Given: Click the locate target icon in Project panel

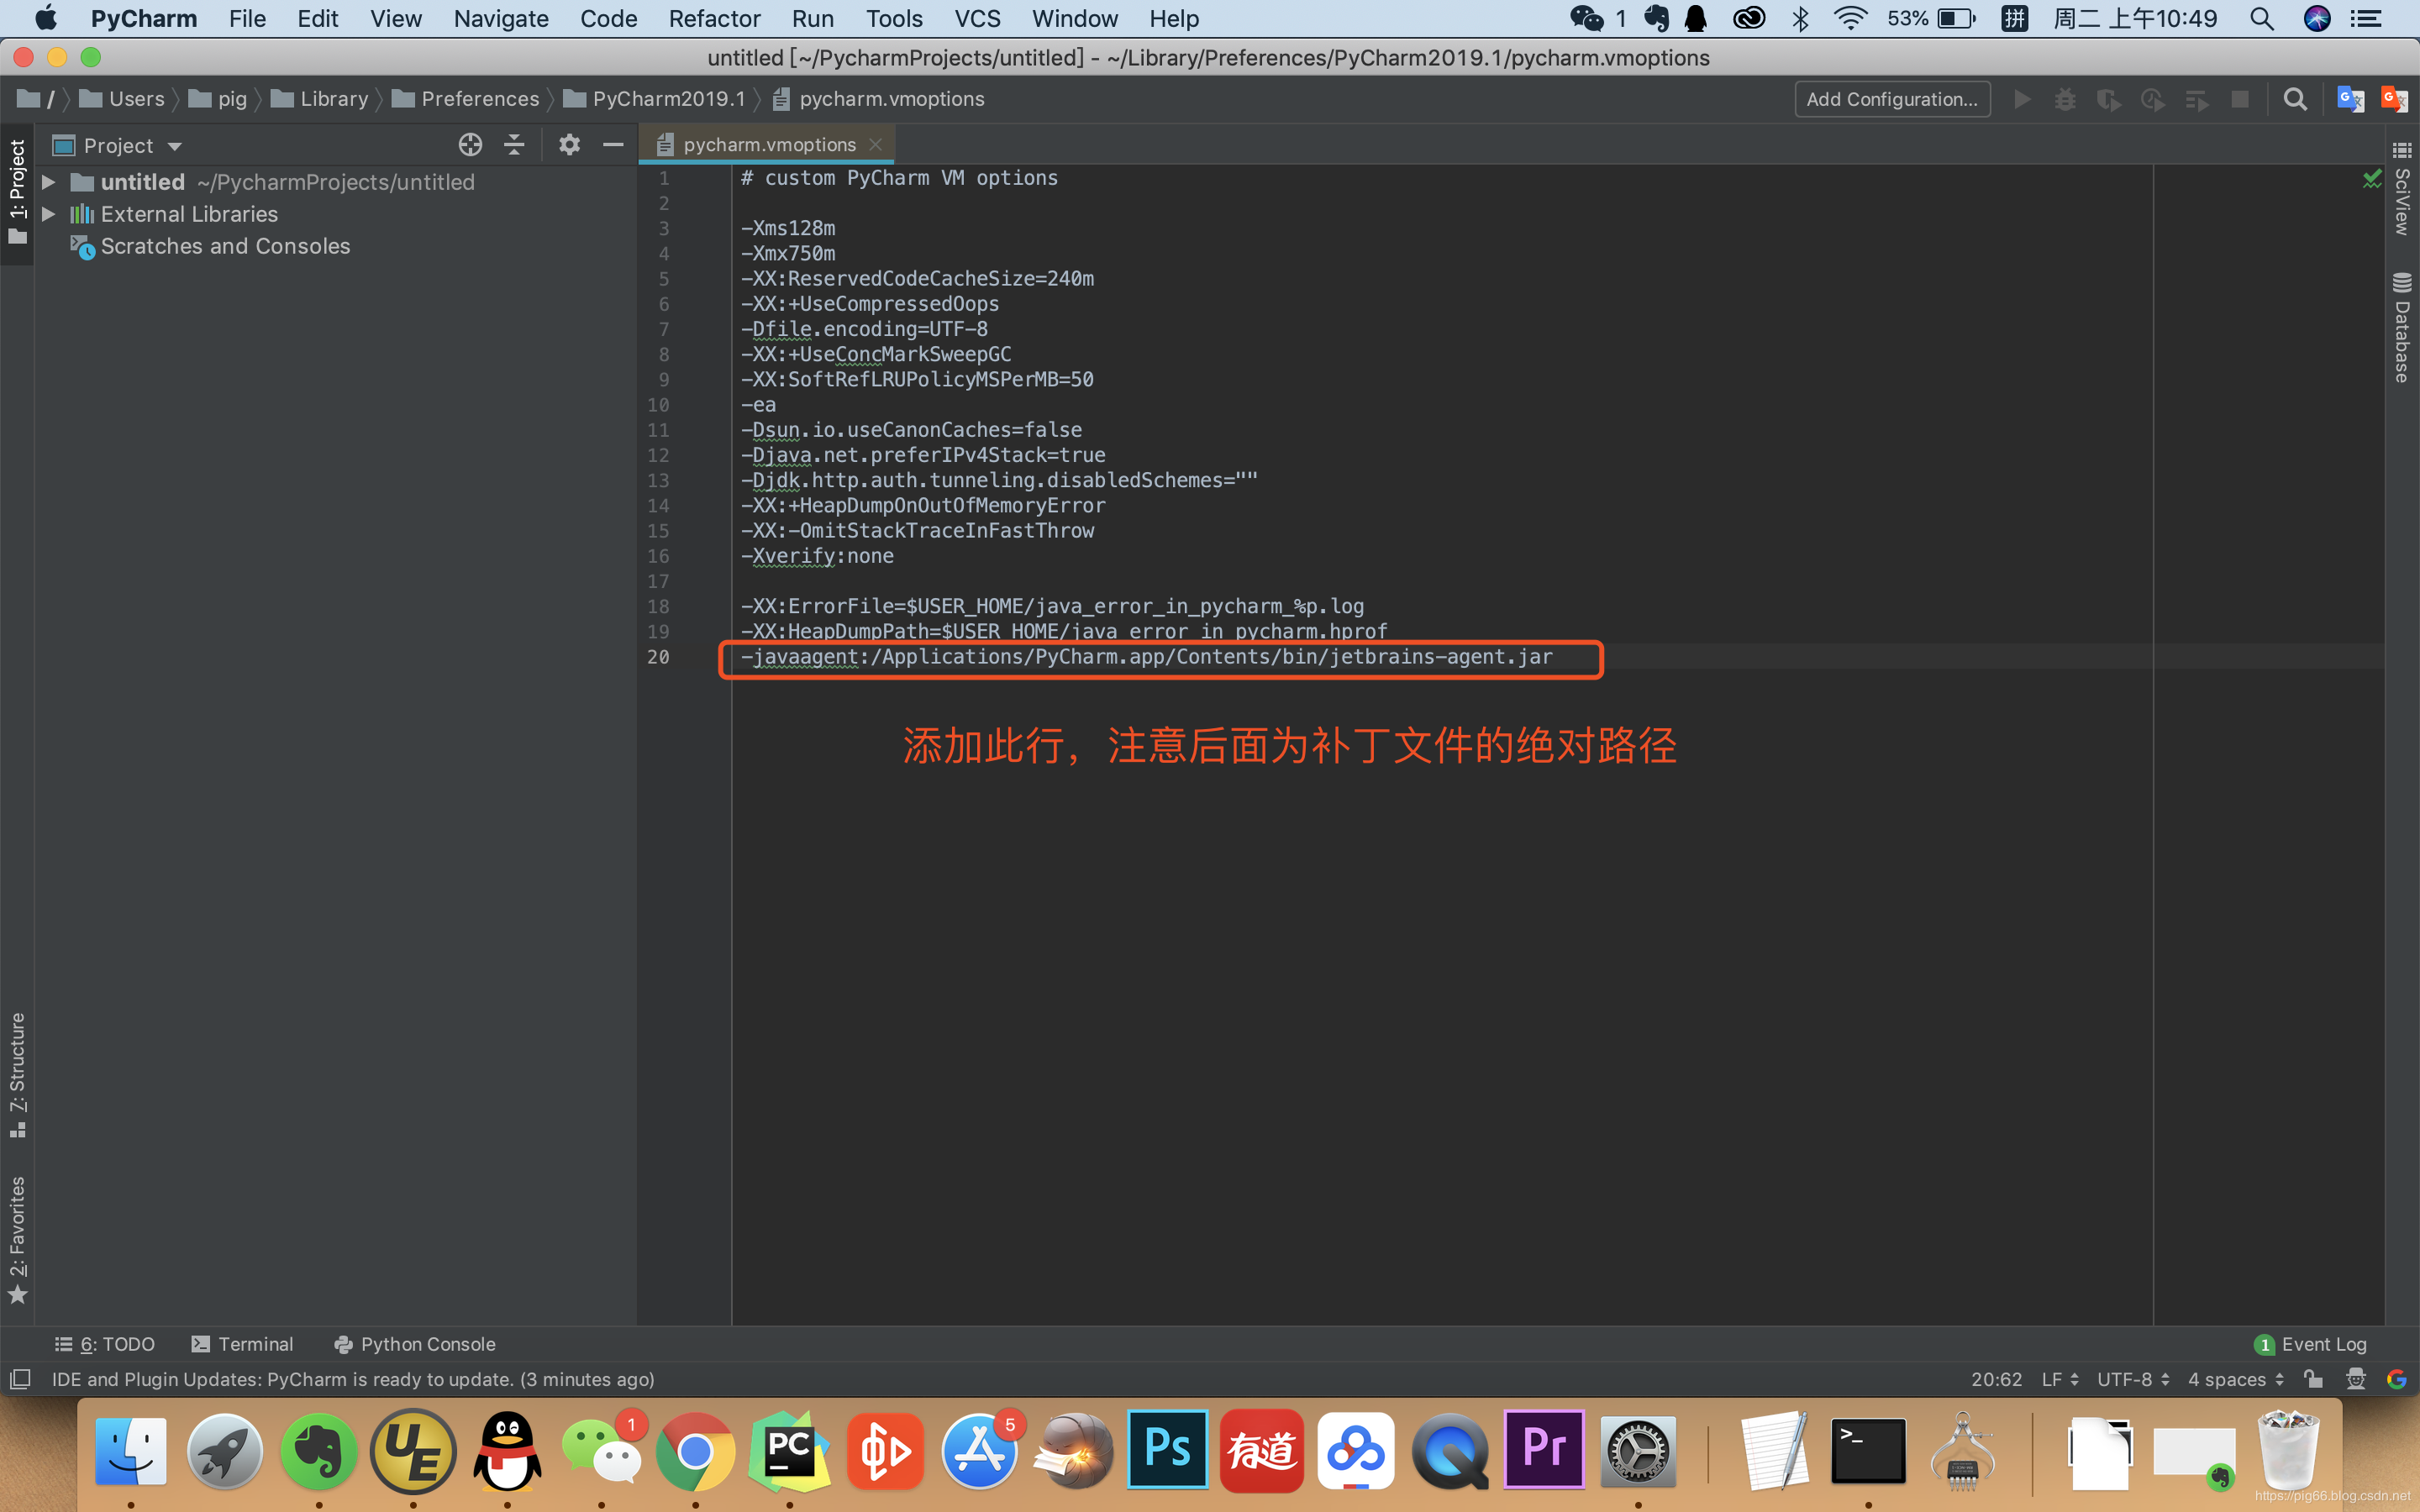Looking at the screenshot, I should click(x=470, y=145).
